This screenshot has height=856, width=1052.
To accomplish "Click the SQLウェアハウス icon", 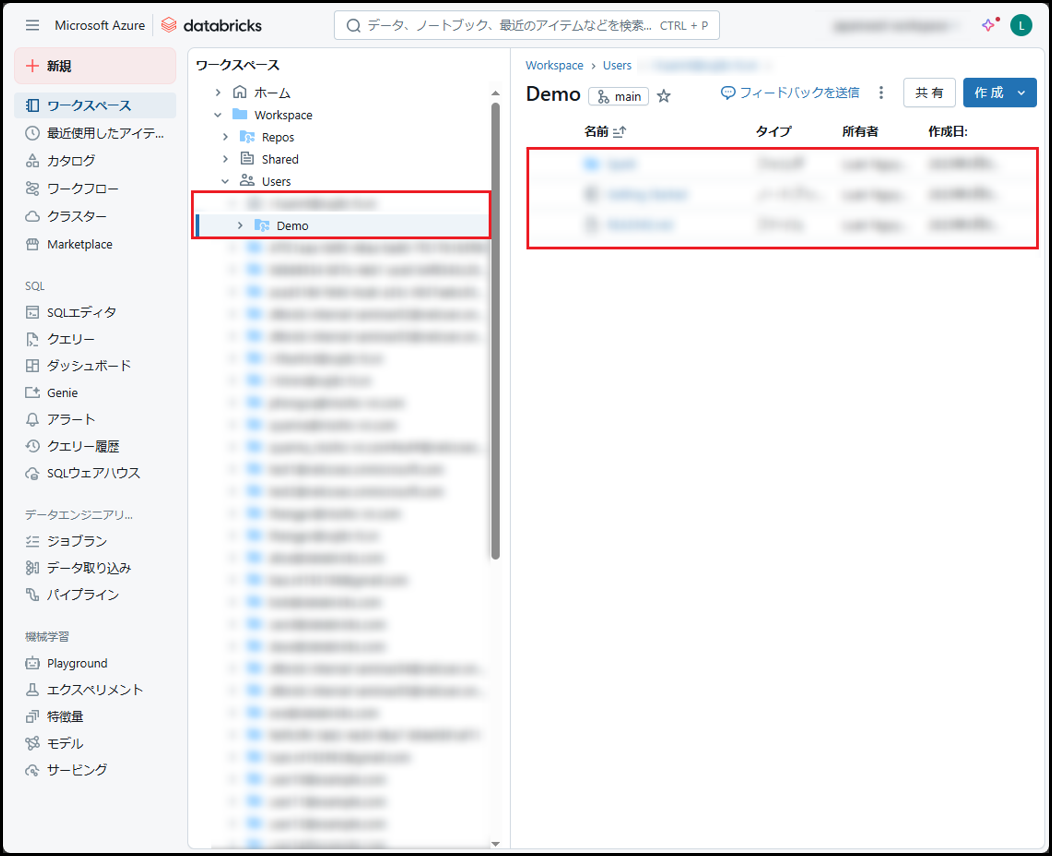I will [32, 474].
